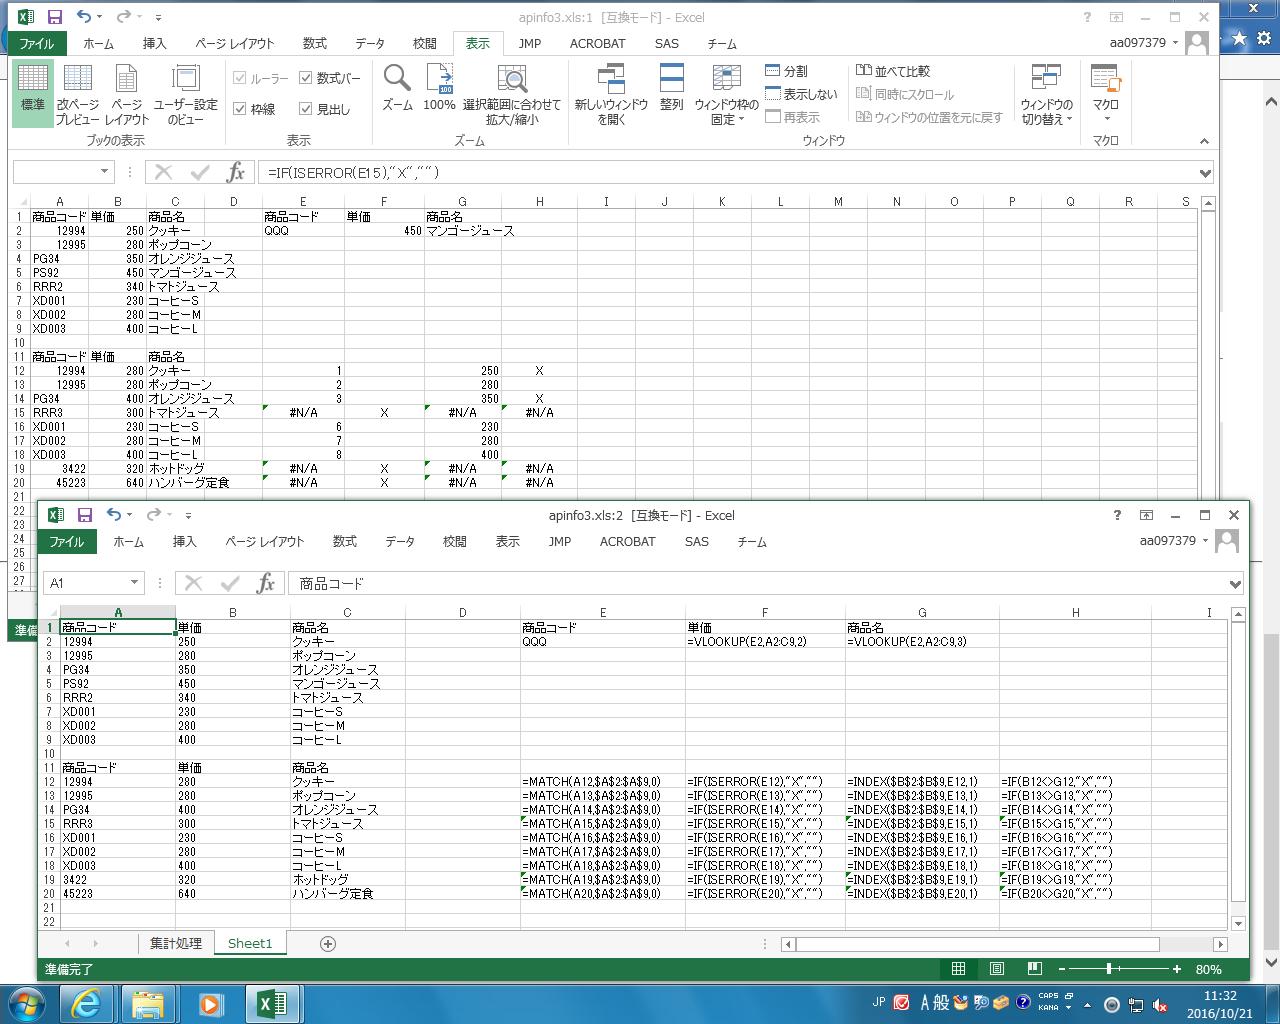This screenshot has height=1024, width=1280.
Task: Toggle the 数式バー checkbox
Action: pyautogui.click(x=306, y=78)
